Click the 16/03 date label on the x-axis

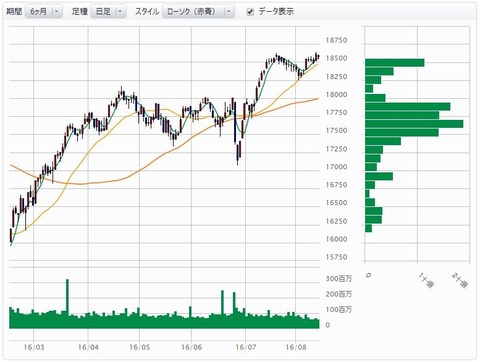click(x=34, y=347)
